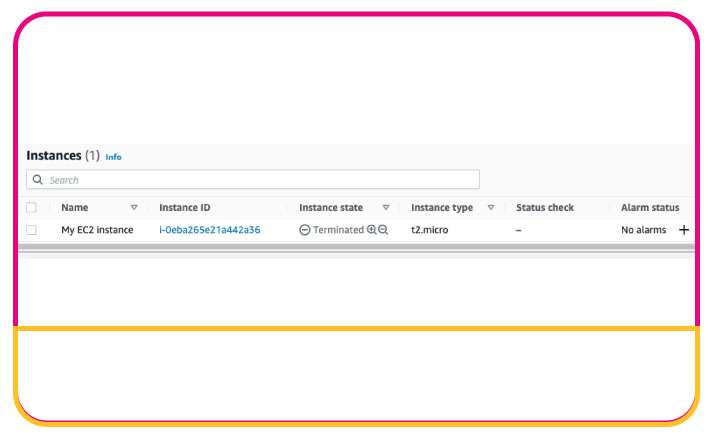Click the No alarms text in row

point(643,230)
